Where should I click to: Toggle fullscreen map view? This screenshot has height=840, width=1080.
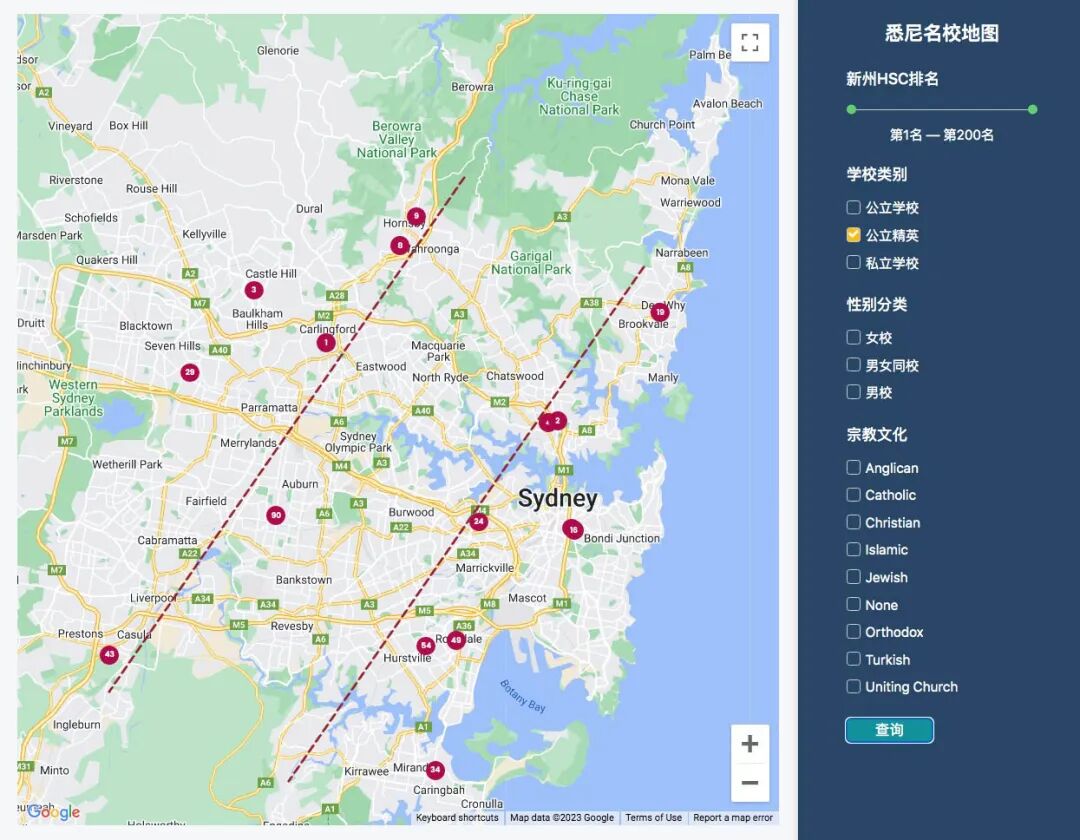(x=750, y=43)
